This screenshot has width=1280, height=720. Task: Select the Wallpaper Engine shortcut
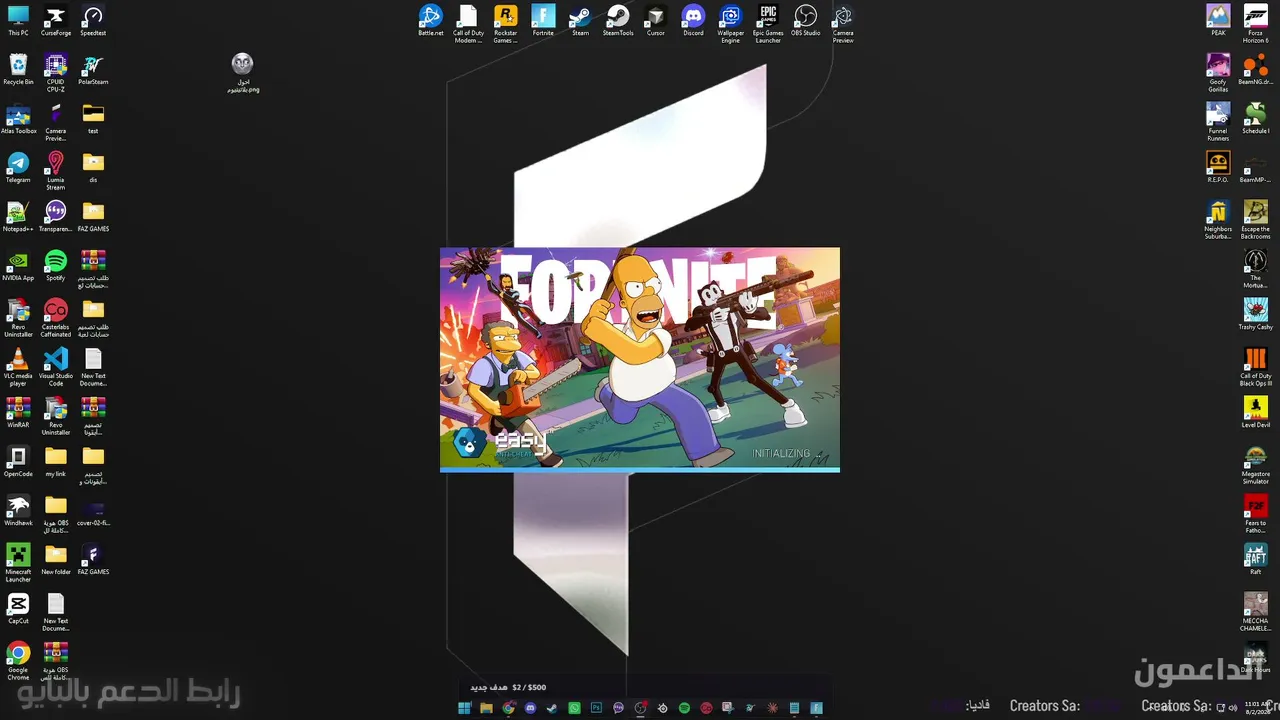click(x=730, y=24)
